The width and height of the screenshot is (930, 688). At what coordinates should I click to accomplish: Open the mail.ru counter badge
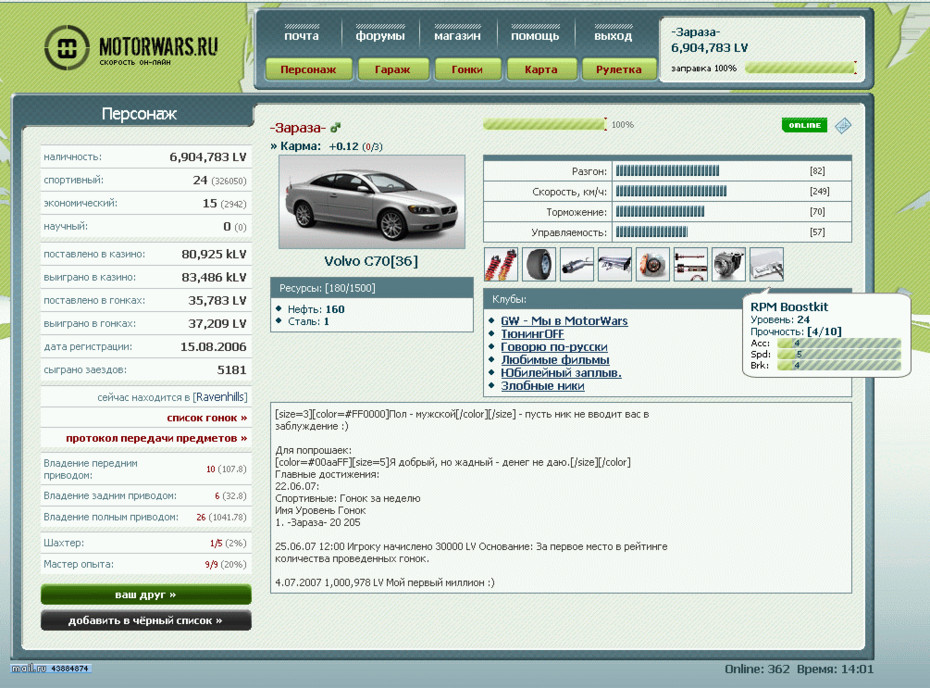click(50, 668)
